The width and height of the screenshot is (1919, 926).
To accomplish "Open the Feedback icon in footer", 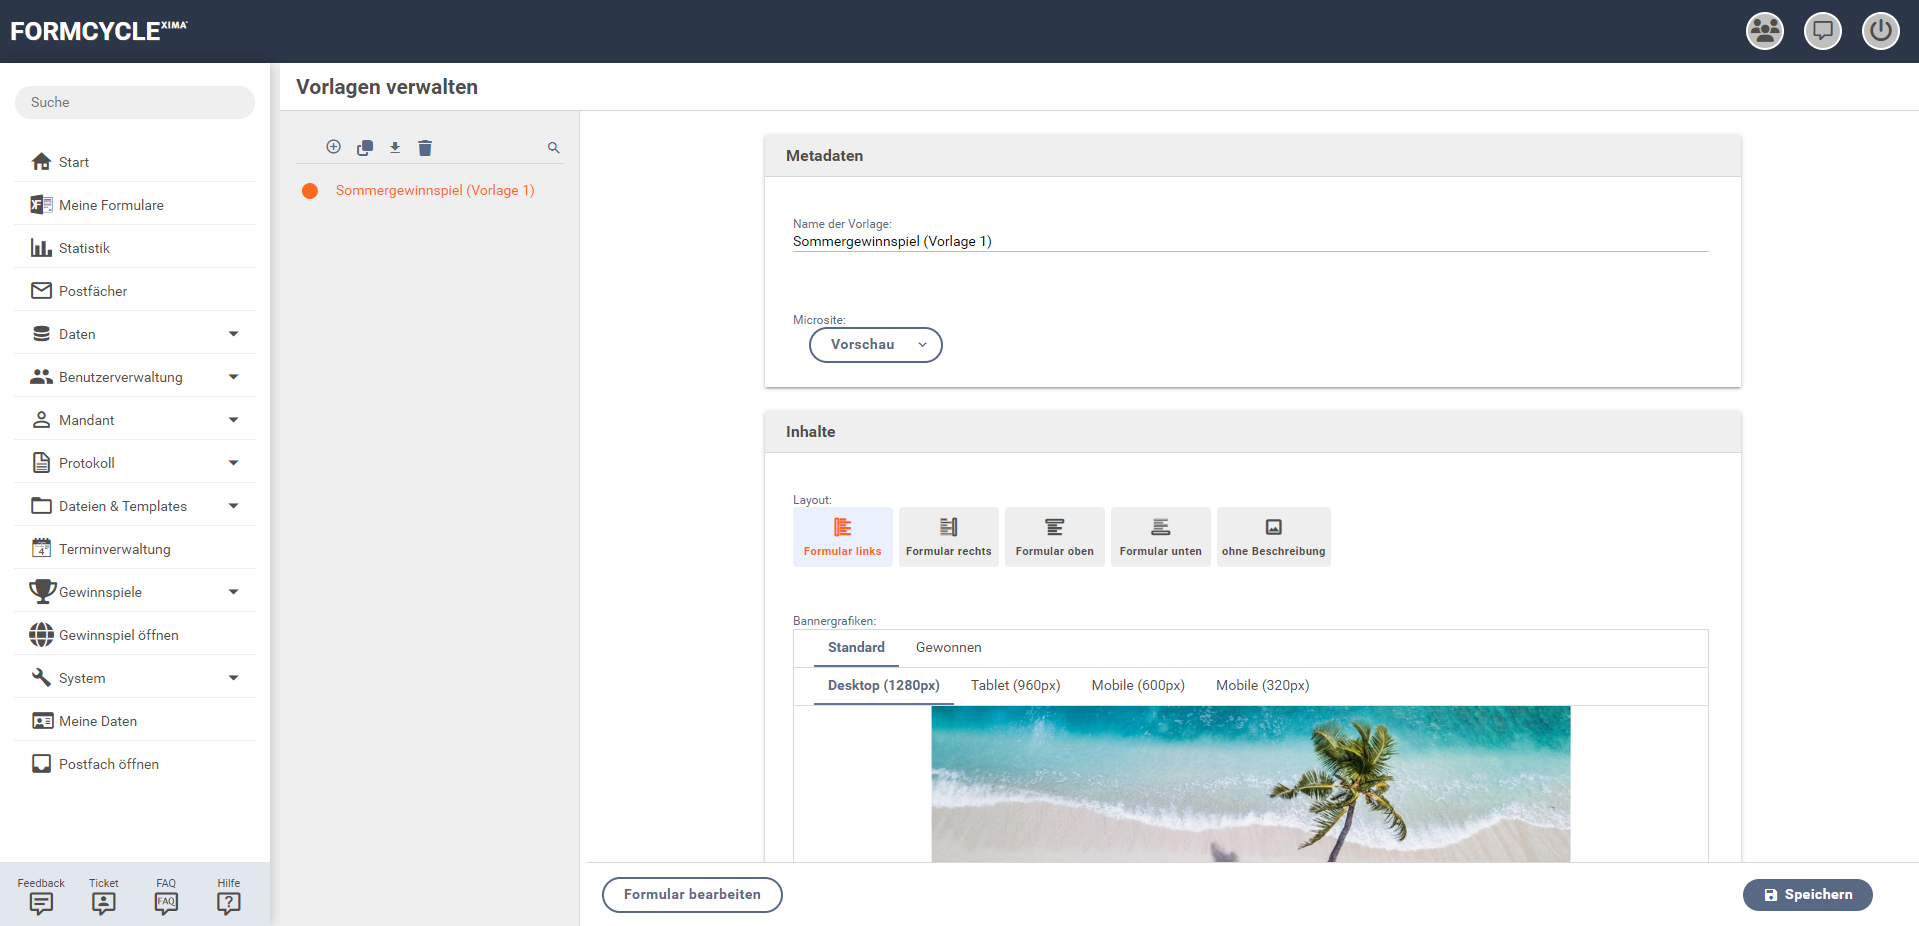I will (x=41, y=903).
